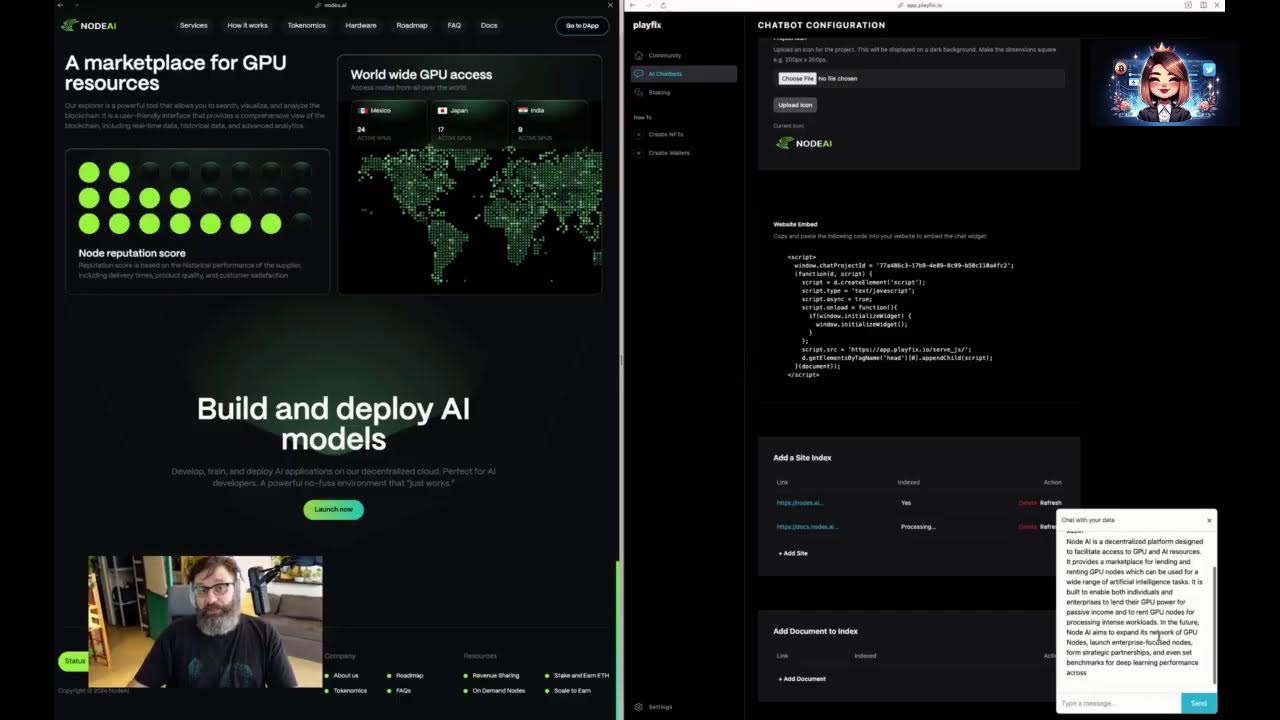
Task: Click the link icon beside nodes.ai address
Action: pos(319,5)
